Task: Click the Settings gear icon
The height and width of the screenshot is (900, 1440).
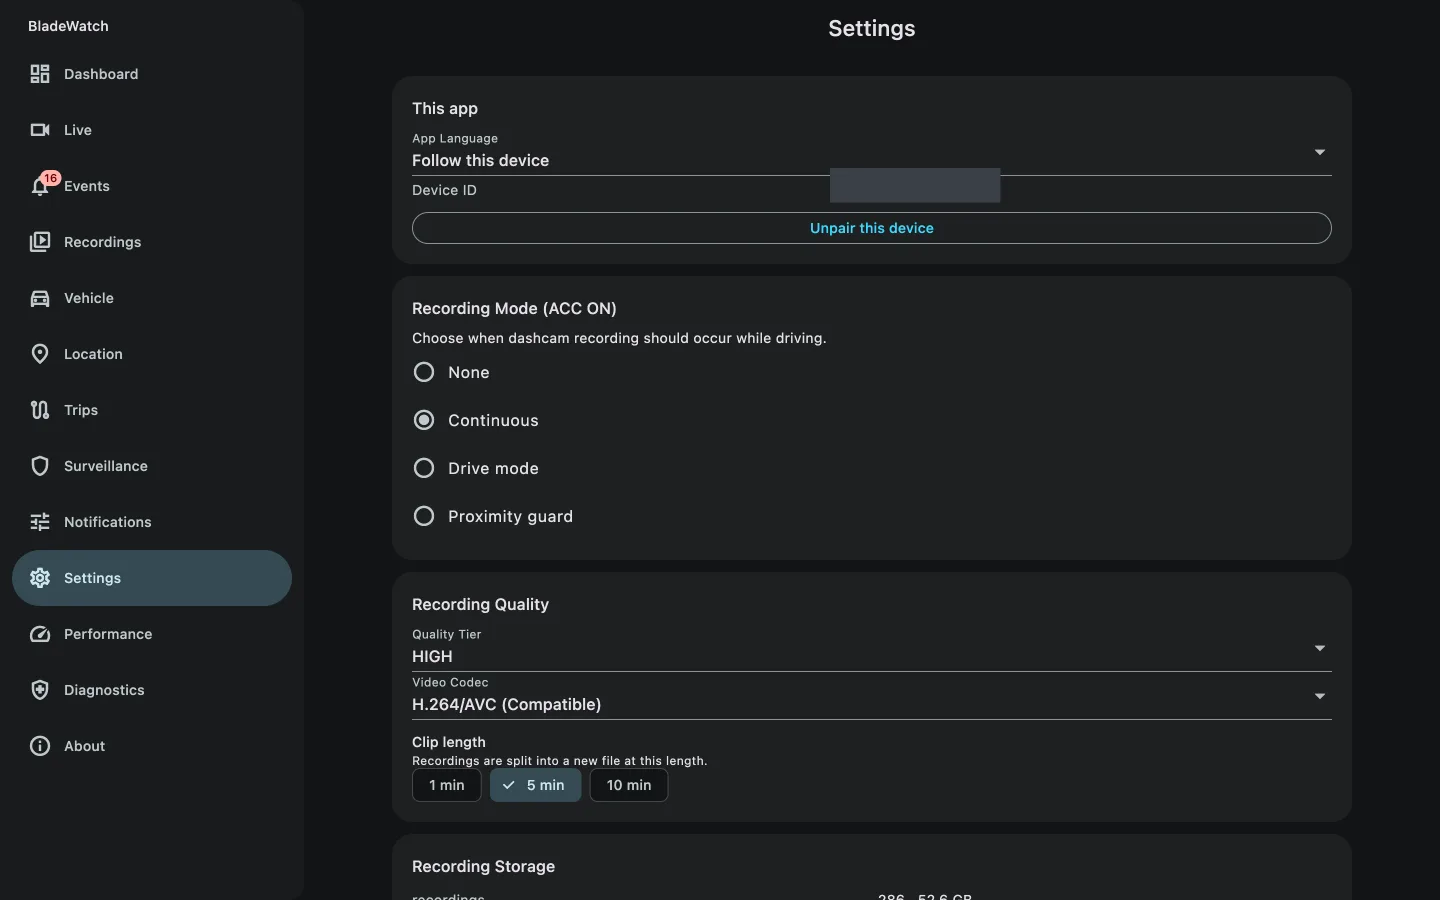Action: tap(40, 578)
